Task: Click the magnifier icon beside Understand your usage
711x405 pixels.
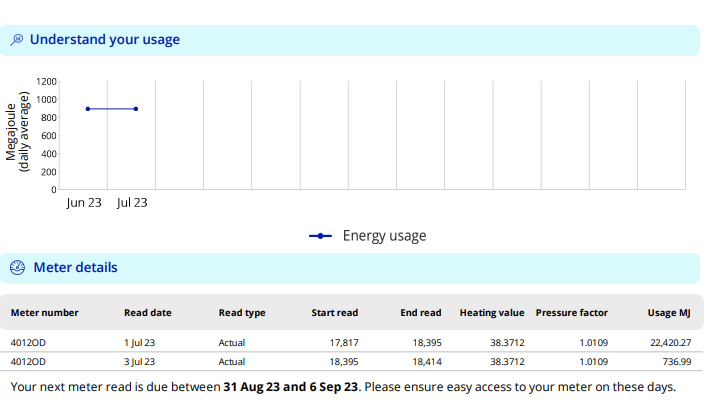Action: point(17,40)
